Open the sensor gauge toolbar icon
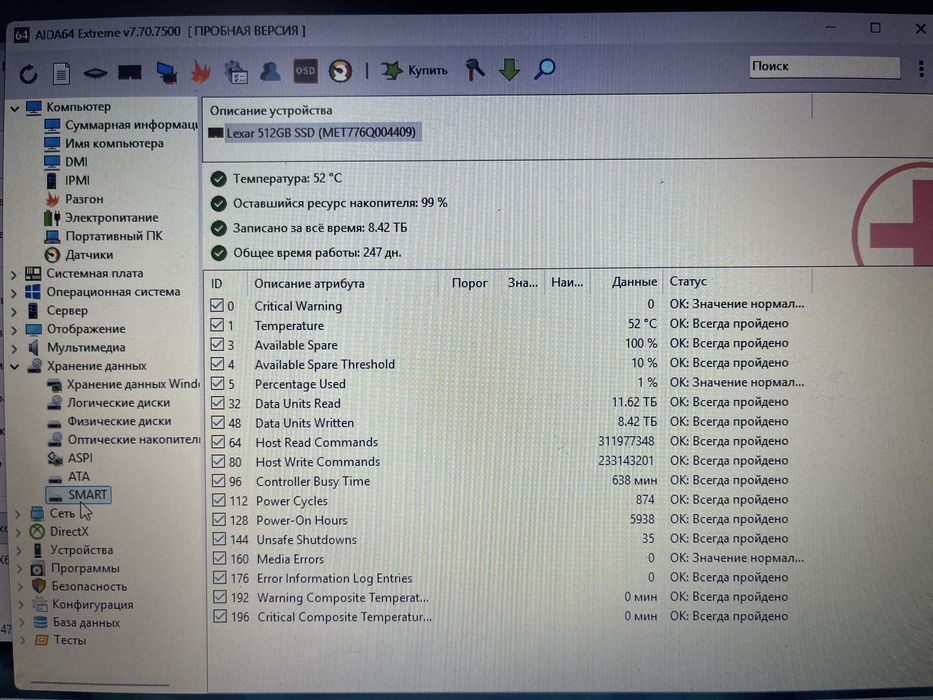The height and width of the screenshot is (700, 933). tap(340, 71)
